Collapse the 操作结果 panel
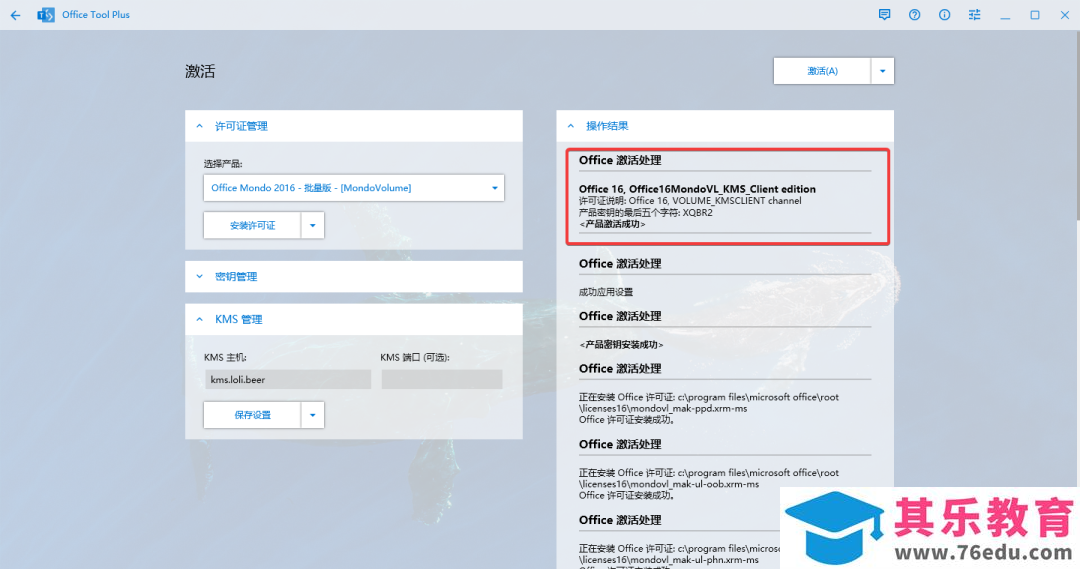 coord(725,126)
